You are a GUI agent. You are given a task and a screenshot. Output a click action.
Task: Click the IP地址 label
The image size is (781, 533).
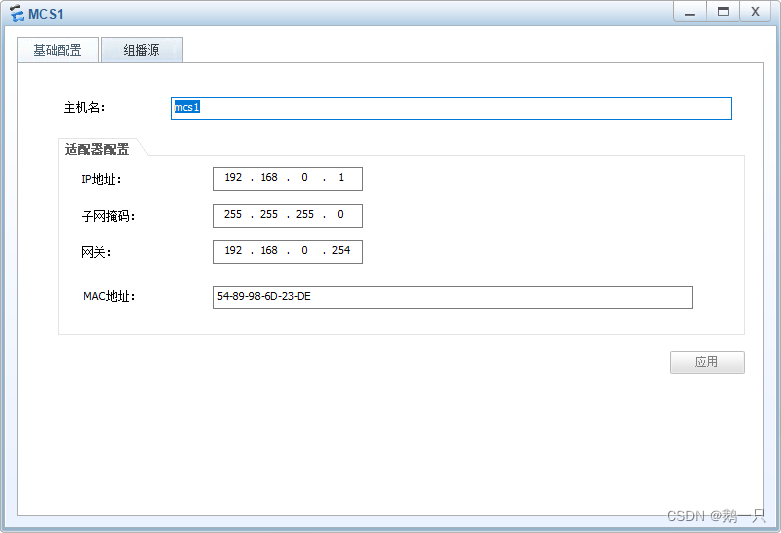click(x=101, y=179)
